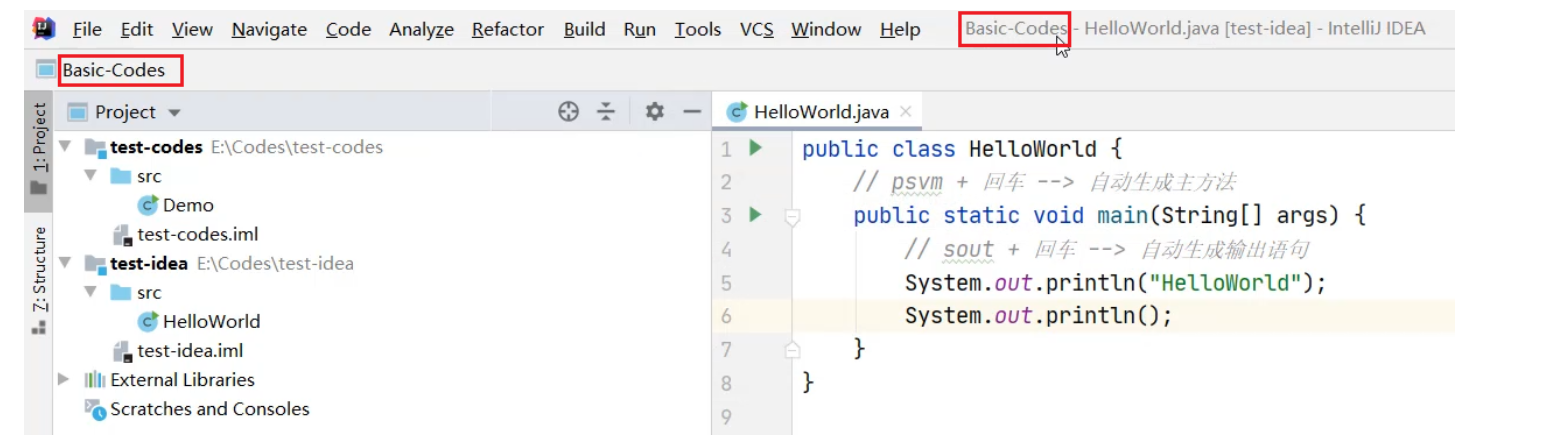Select src folder under test-idea
Screen dimensions: 1562x435
149,292
